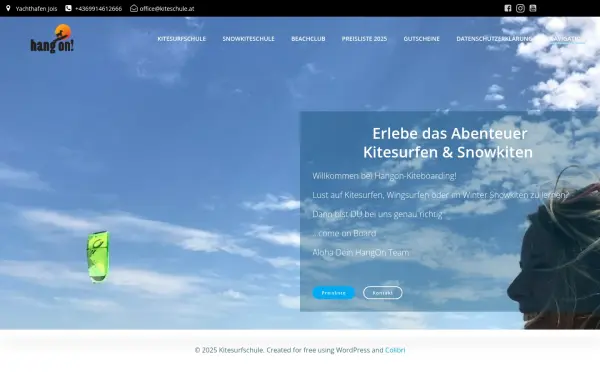Open the YouTube icon in top bar
The image size is (600, 375).
pyautogui.click(x=533, y=8)
